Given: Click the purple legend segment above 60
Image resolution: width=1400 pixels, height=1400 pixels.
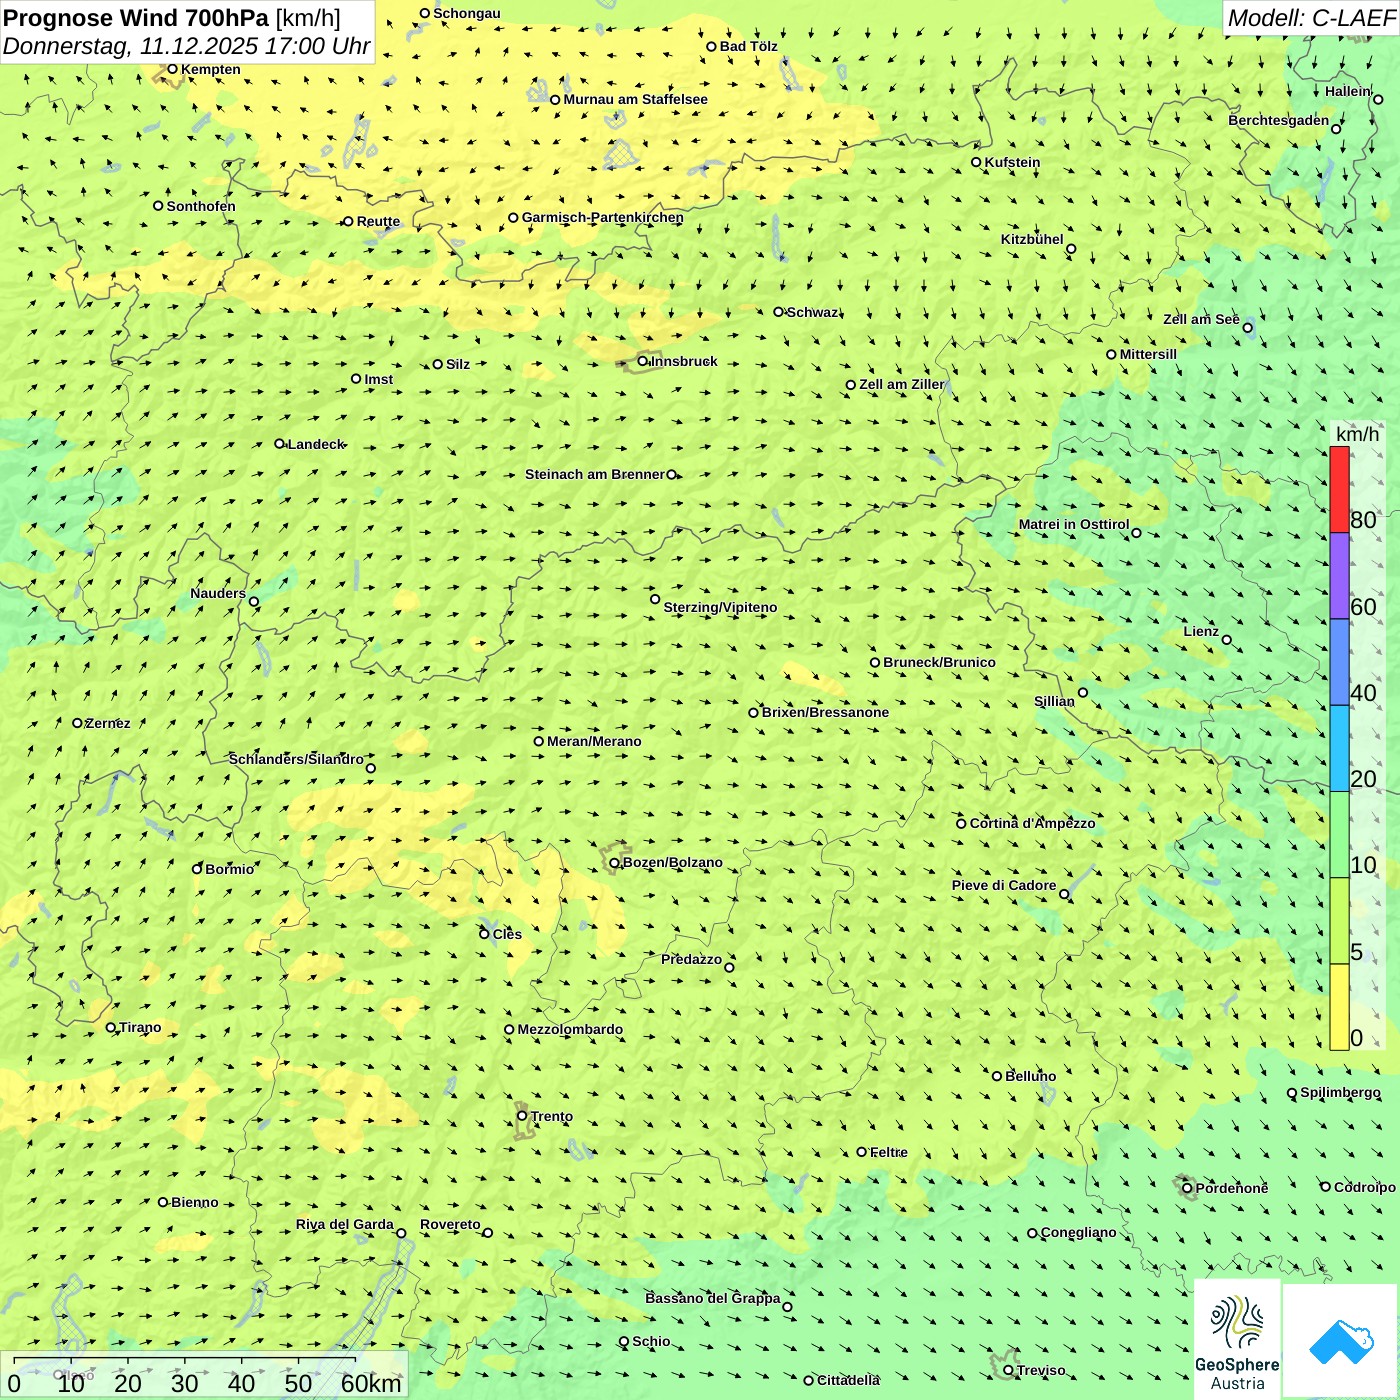Looking at the screenshot, I should [1339, 576].
